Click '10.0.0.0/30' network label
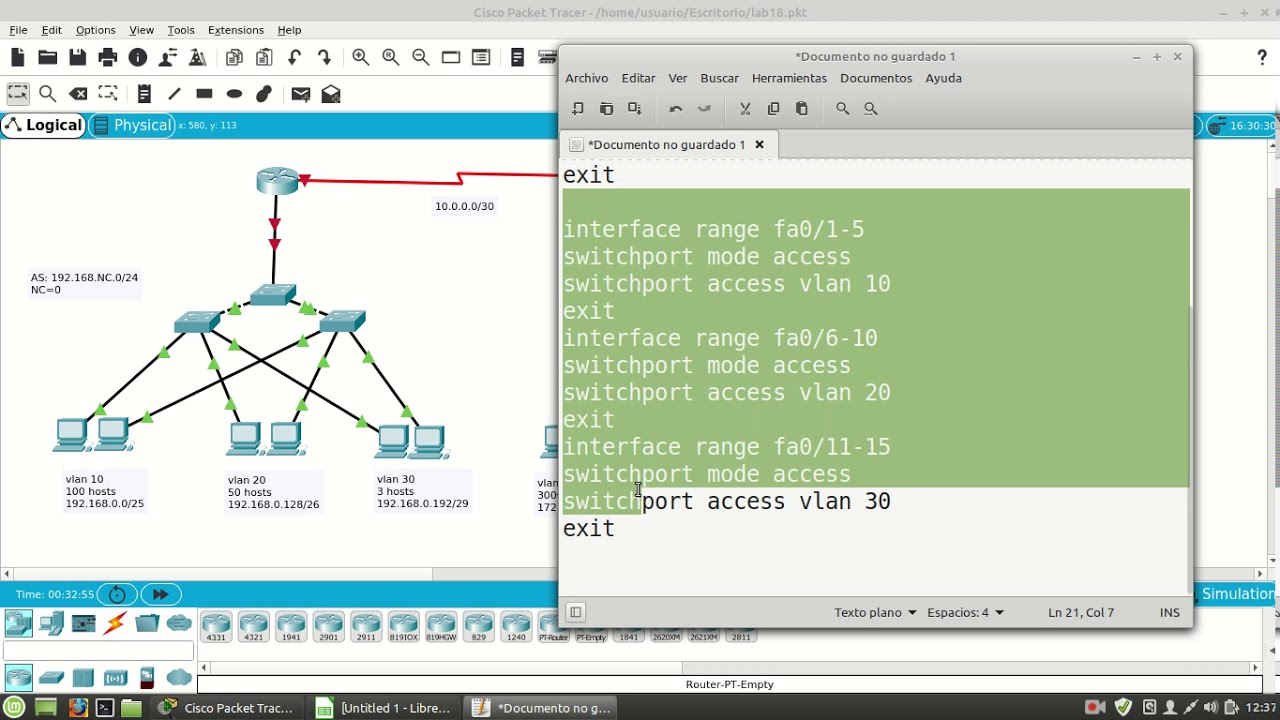1280x720 pixels. [464, 206]
